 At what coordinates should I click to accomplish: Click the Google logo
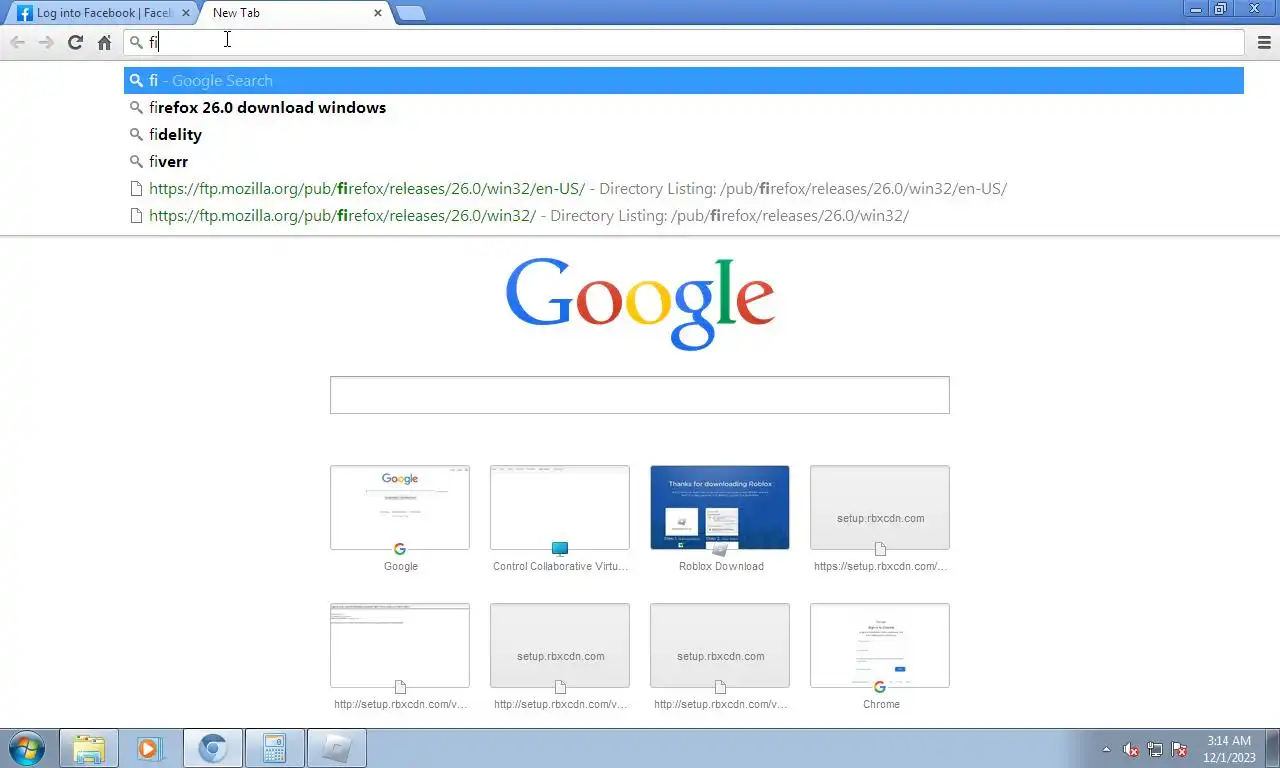[640, 304]
